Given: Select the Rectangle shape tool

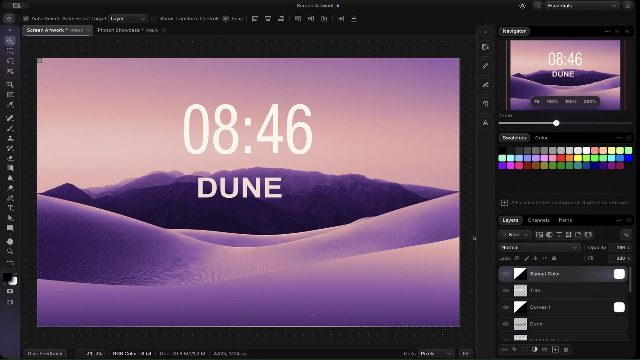Looking at the screenshot, I should (10, 228).
